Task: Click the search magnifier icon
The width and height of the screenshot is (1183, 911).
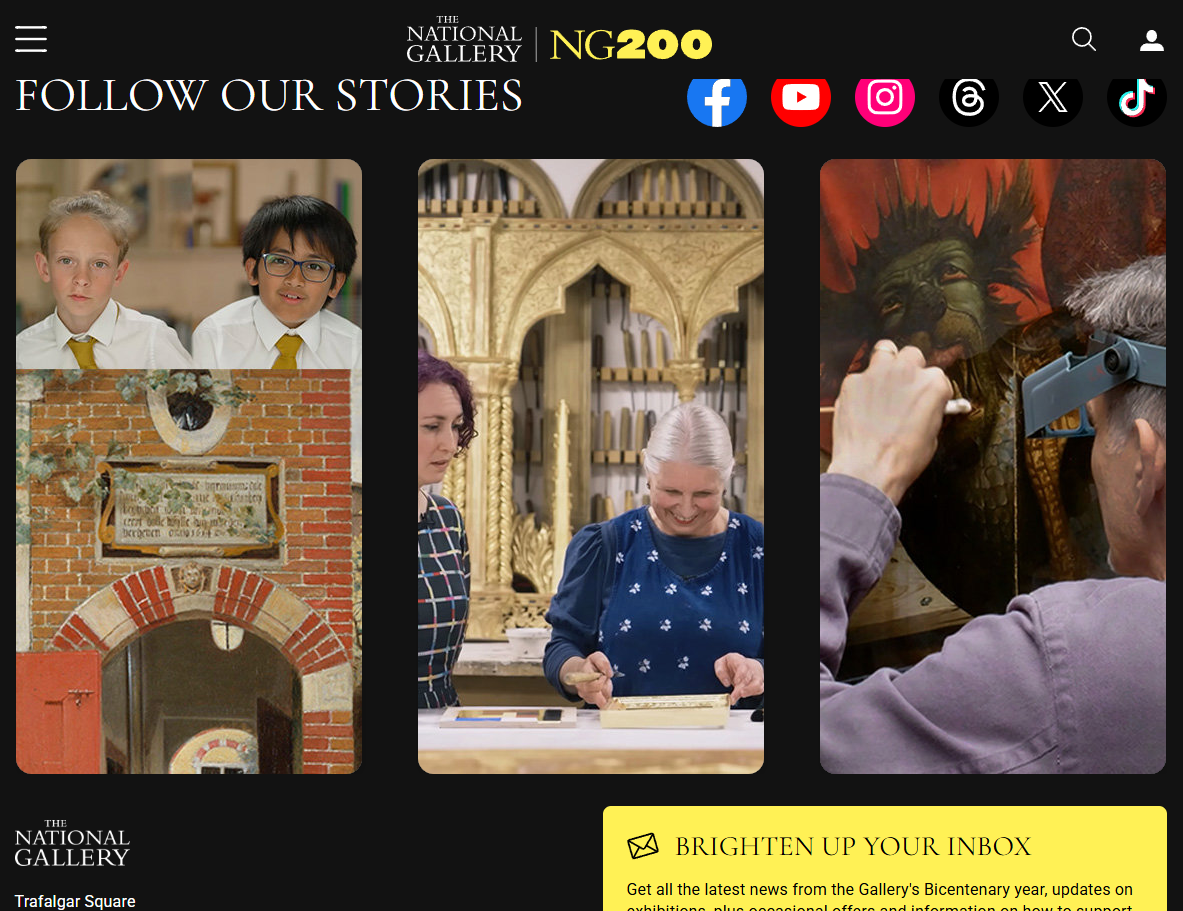Action: coord(1083,39)
